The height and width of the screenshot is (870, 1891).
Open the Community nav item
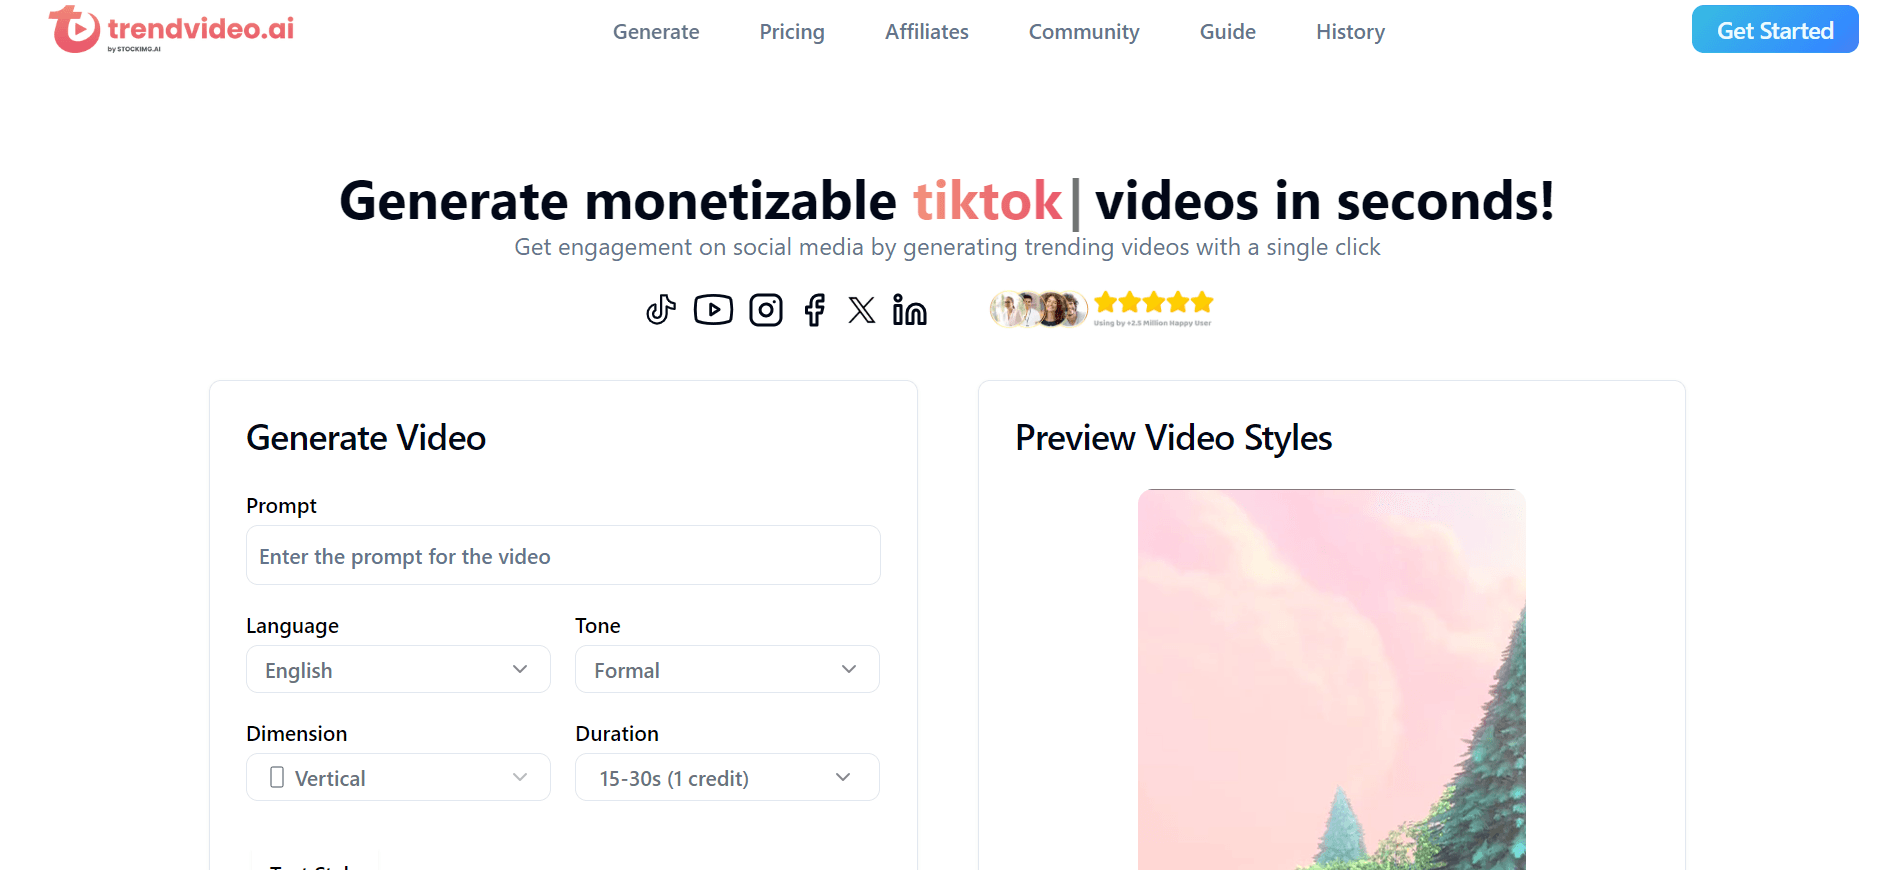1084,32
